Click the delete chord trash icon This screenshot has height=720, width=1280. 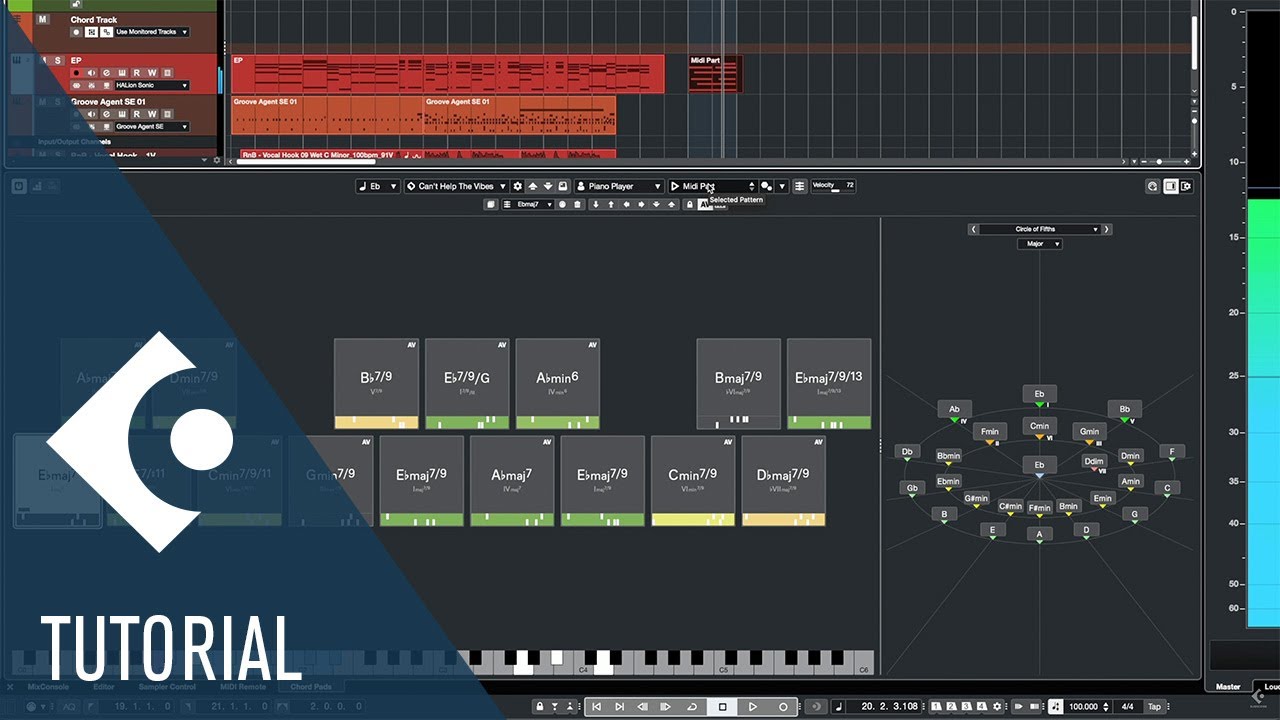578,204
